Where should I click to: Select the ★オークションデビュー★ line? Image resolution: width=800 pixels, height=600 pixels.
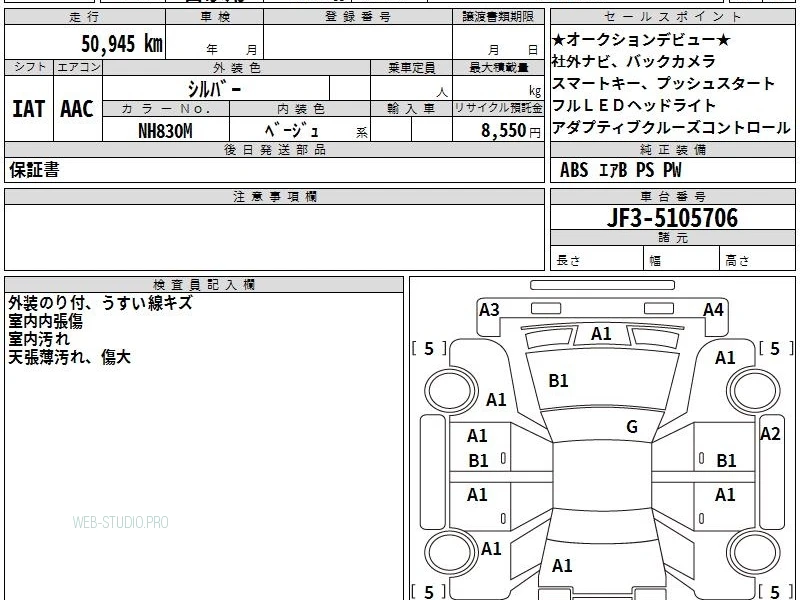[x=641, y=40]
